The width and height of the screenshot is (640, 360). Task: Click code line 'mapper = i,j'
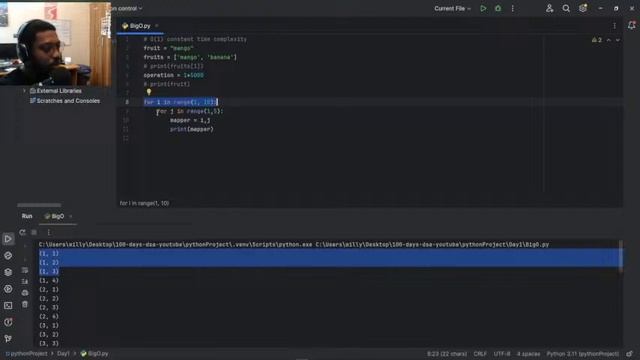[x=190, y=120]
